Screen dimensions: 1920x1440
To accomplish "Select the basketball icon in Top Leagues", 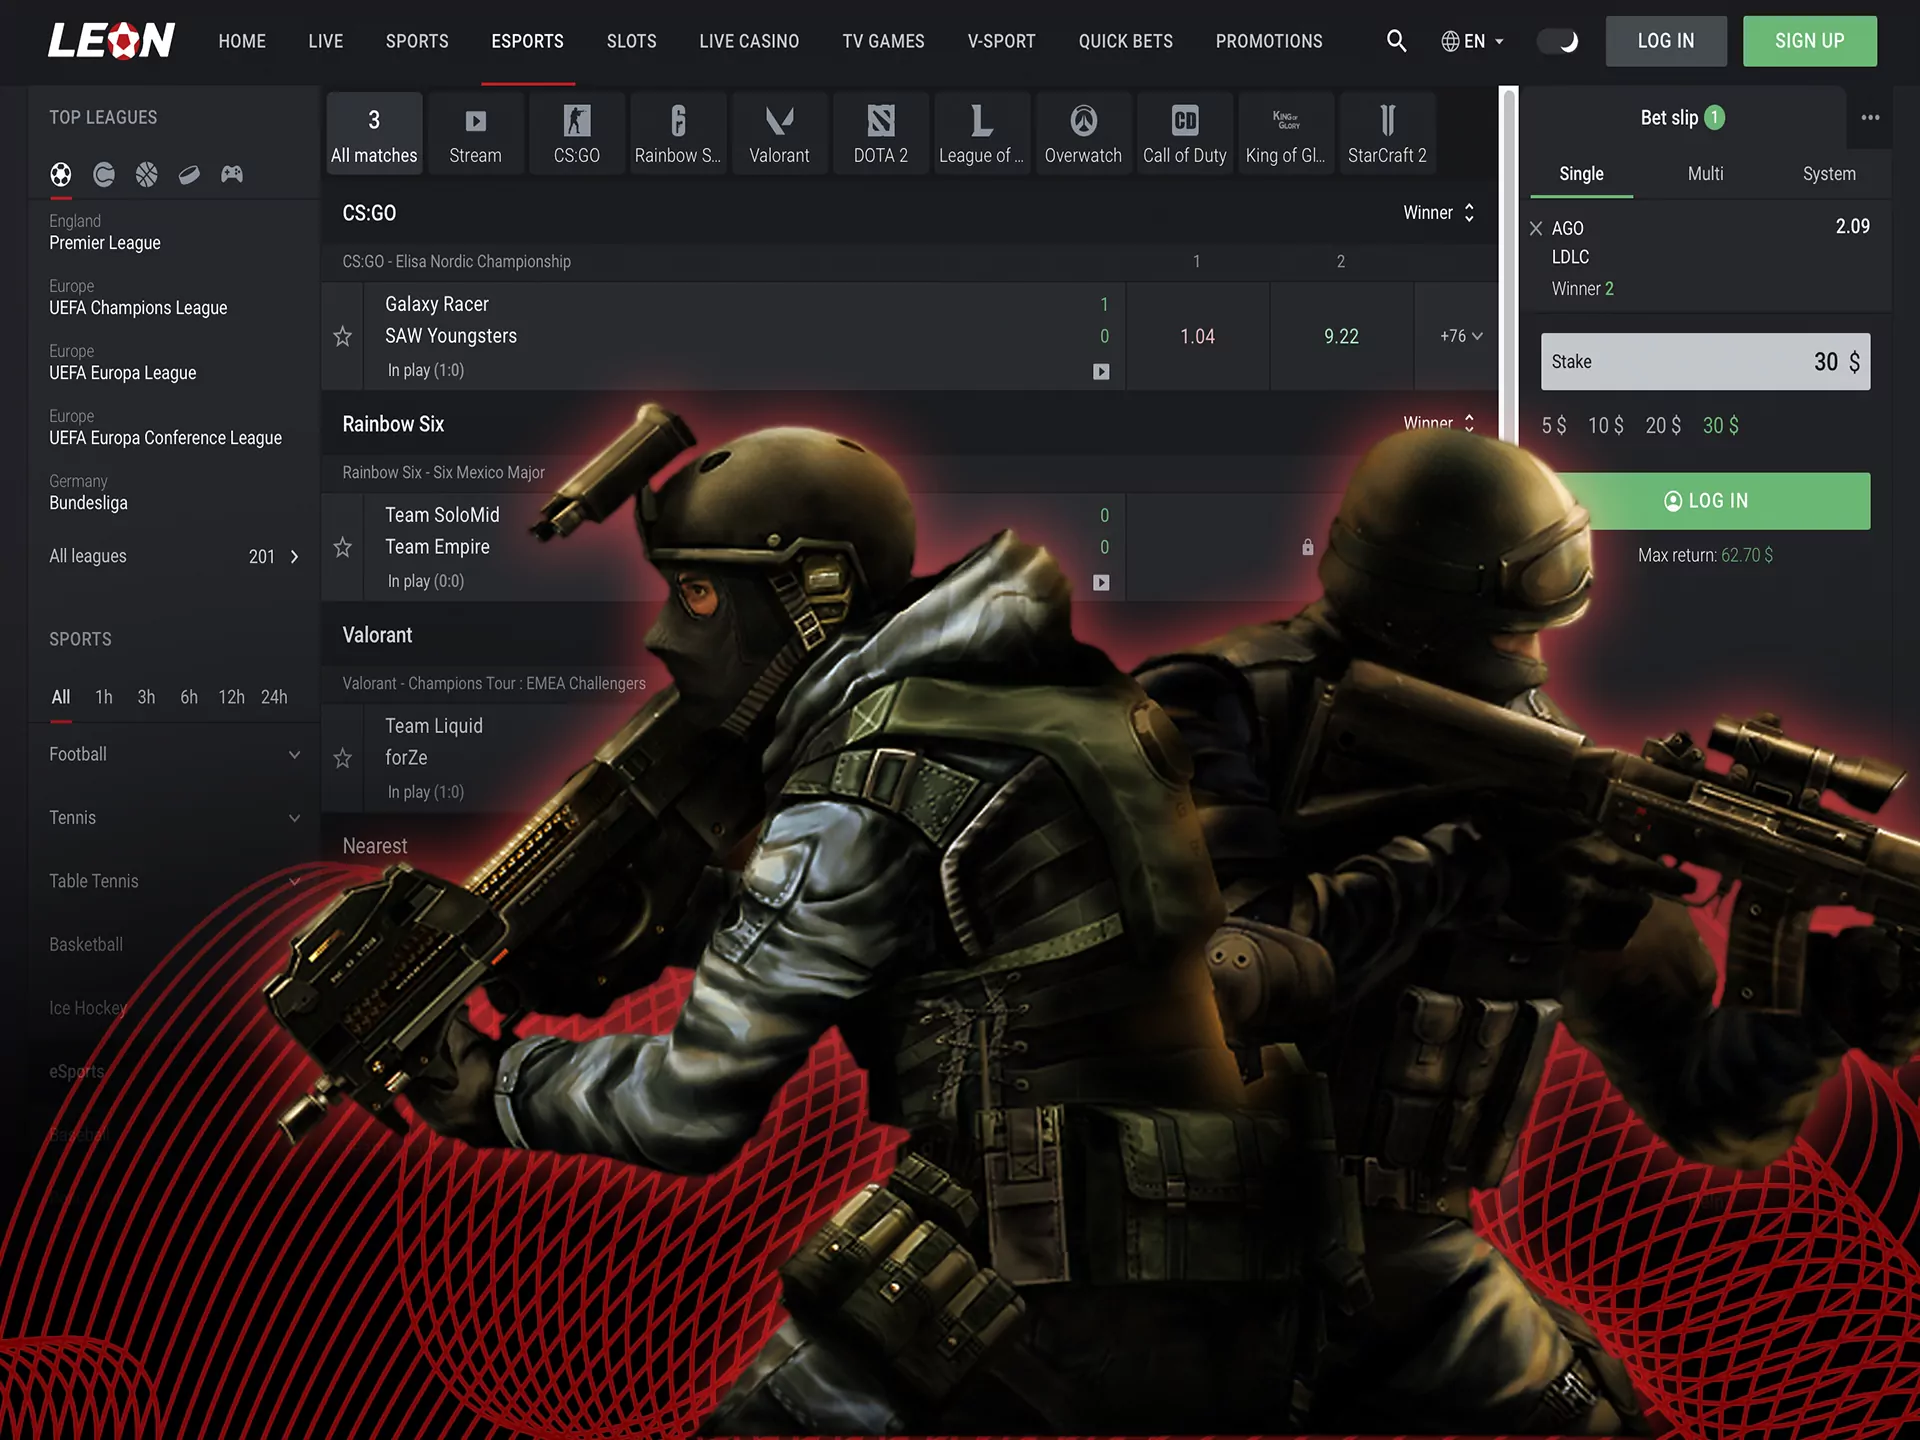I will tap(147, 175).
